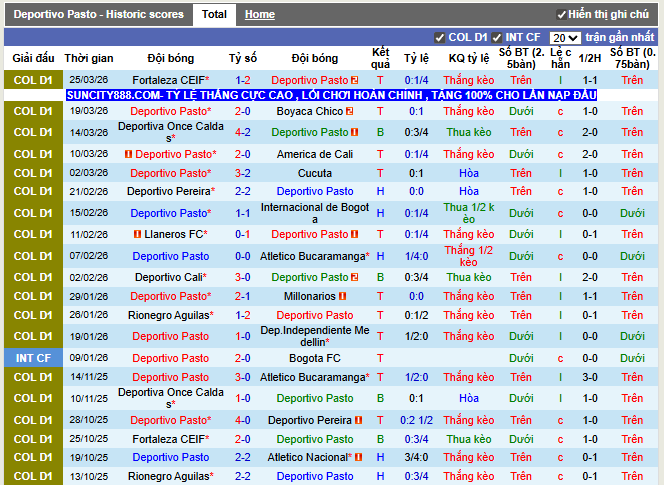
Task: Uncheck the INT CF league filter
Action: [x=496, y=38]
